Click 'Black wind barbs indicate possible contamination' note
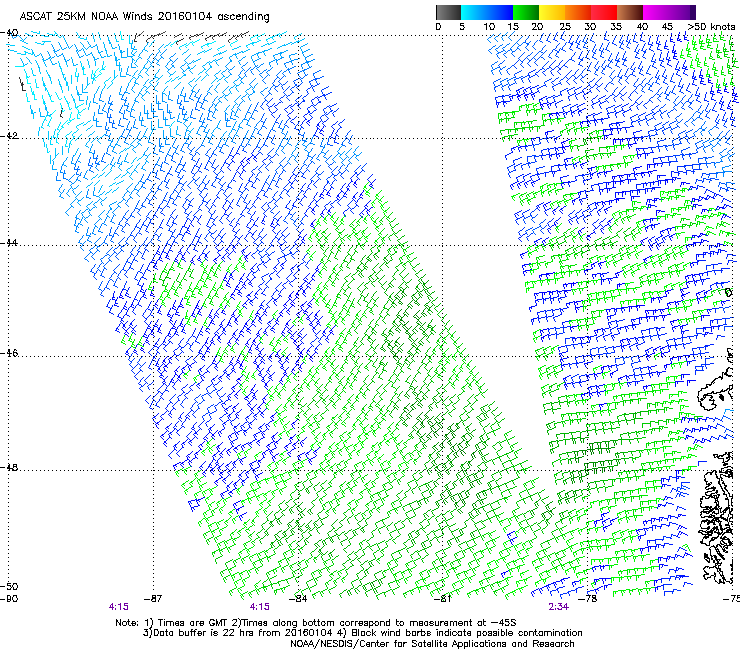The width and height of the screenshot is (740, 650). click(467, 633)
